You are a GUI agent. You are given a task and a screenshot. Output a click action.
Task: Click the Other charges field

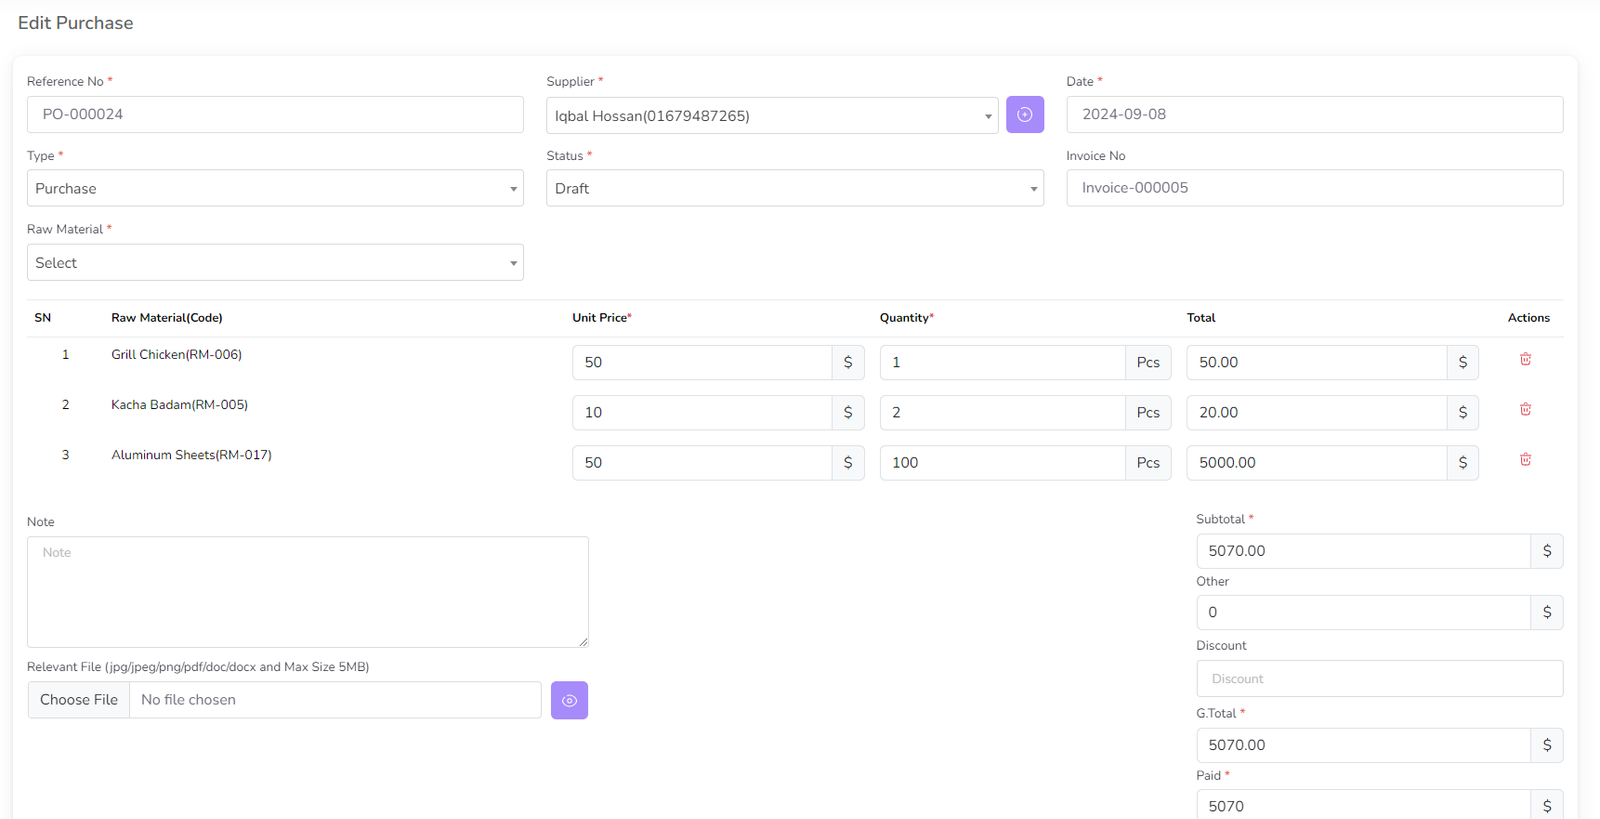(1363, 613)
